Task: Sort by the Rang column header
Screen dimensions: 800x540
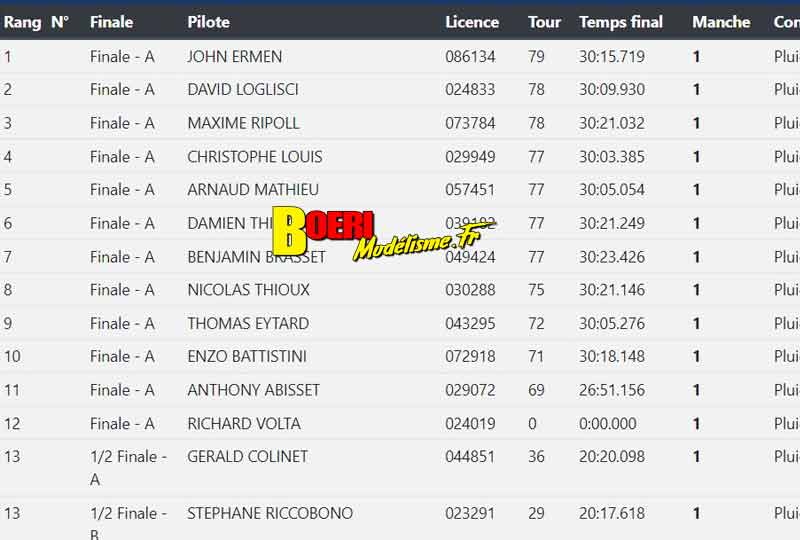Action: [22, 22]
